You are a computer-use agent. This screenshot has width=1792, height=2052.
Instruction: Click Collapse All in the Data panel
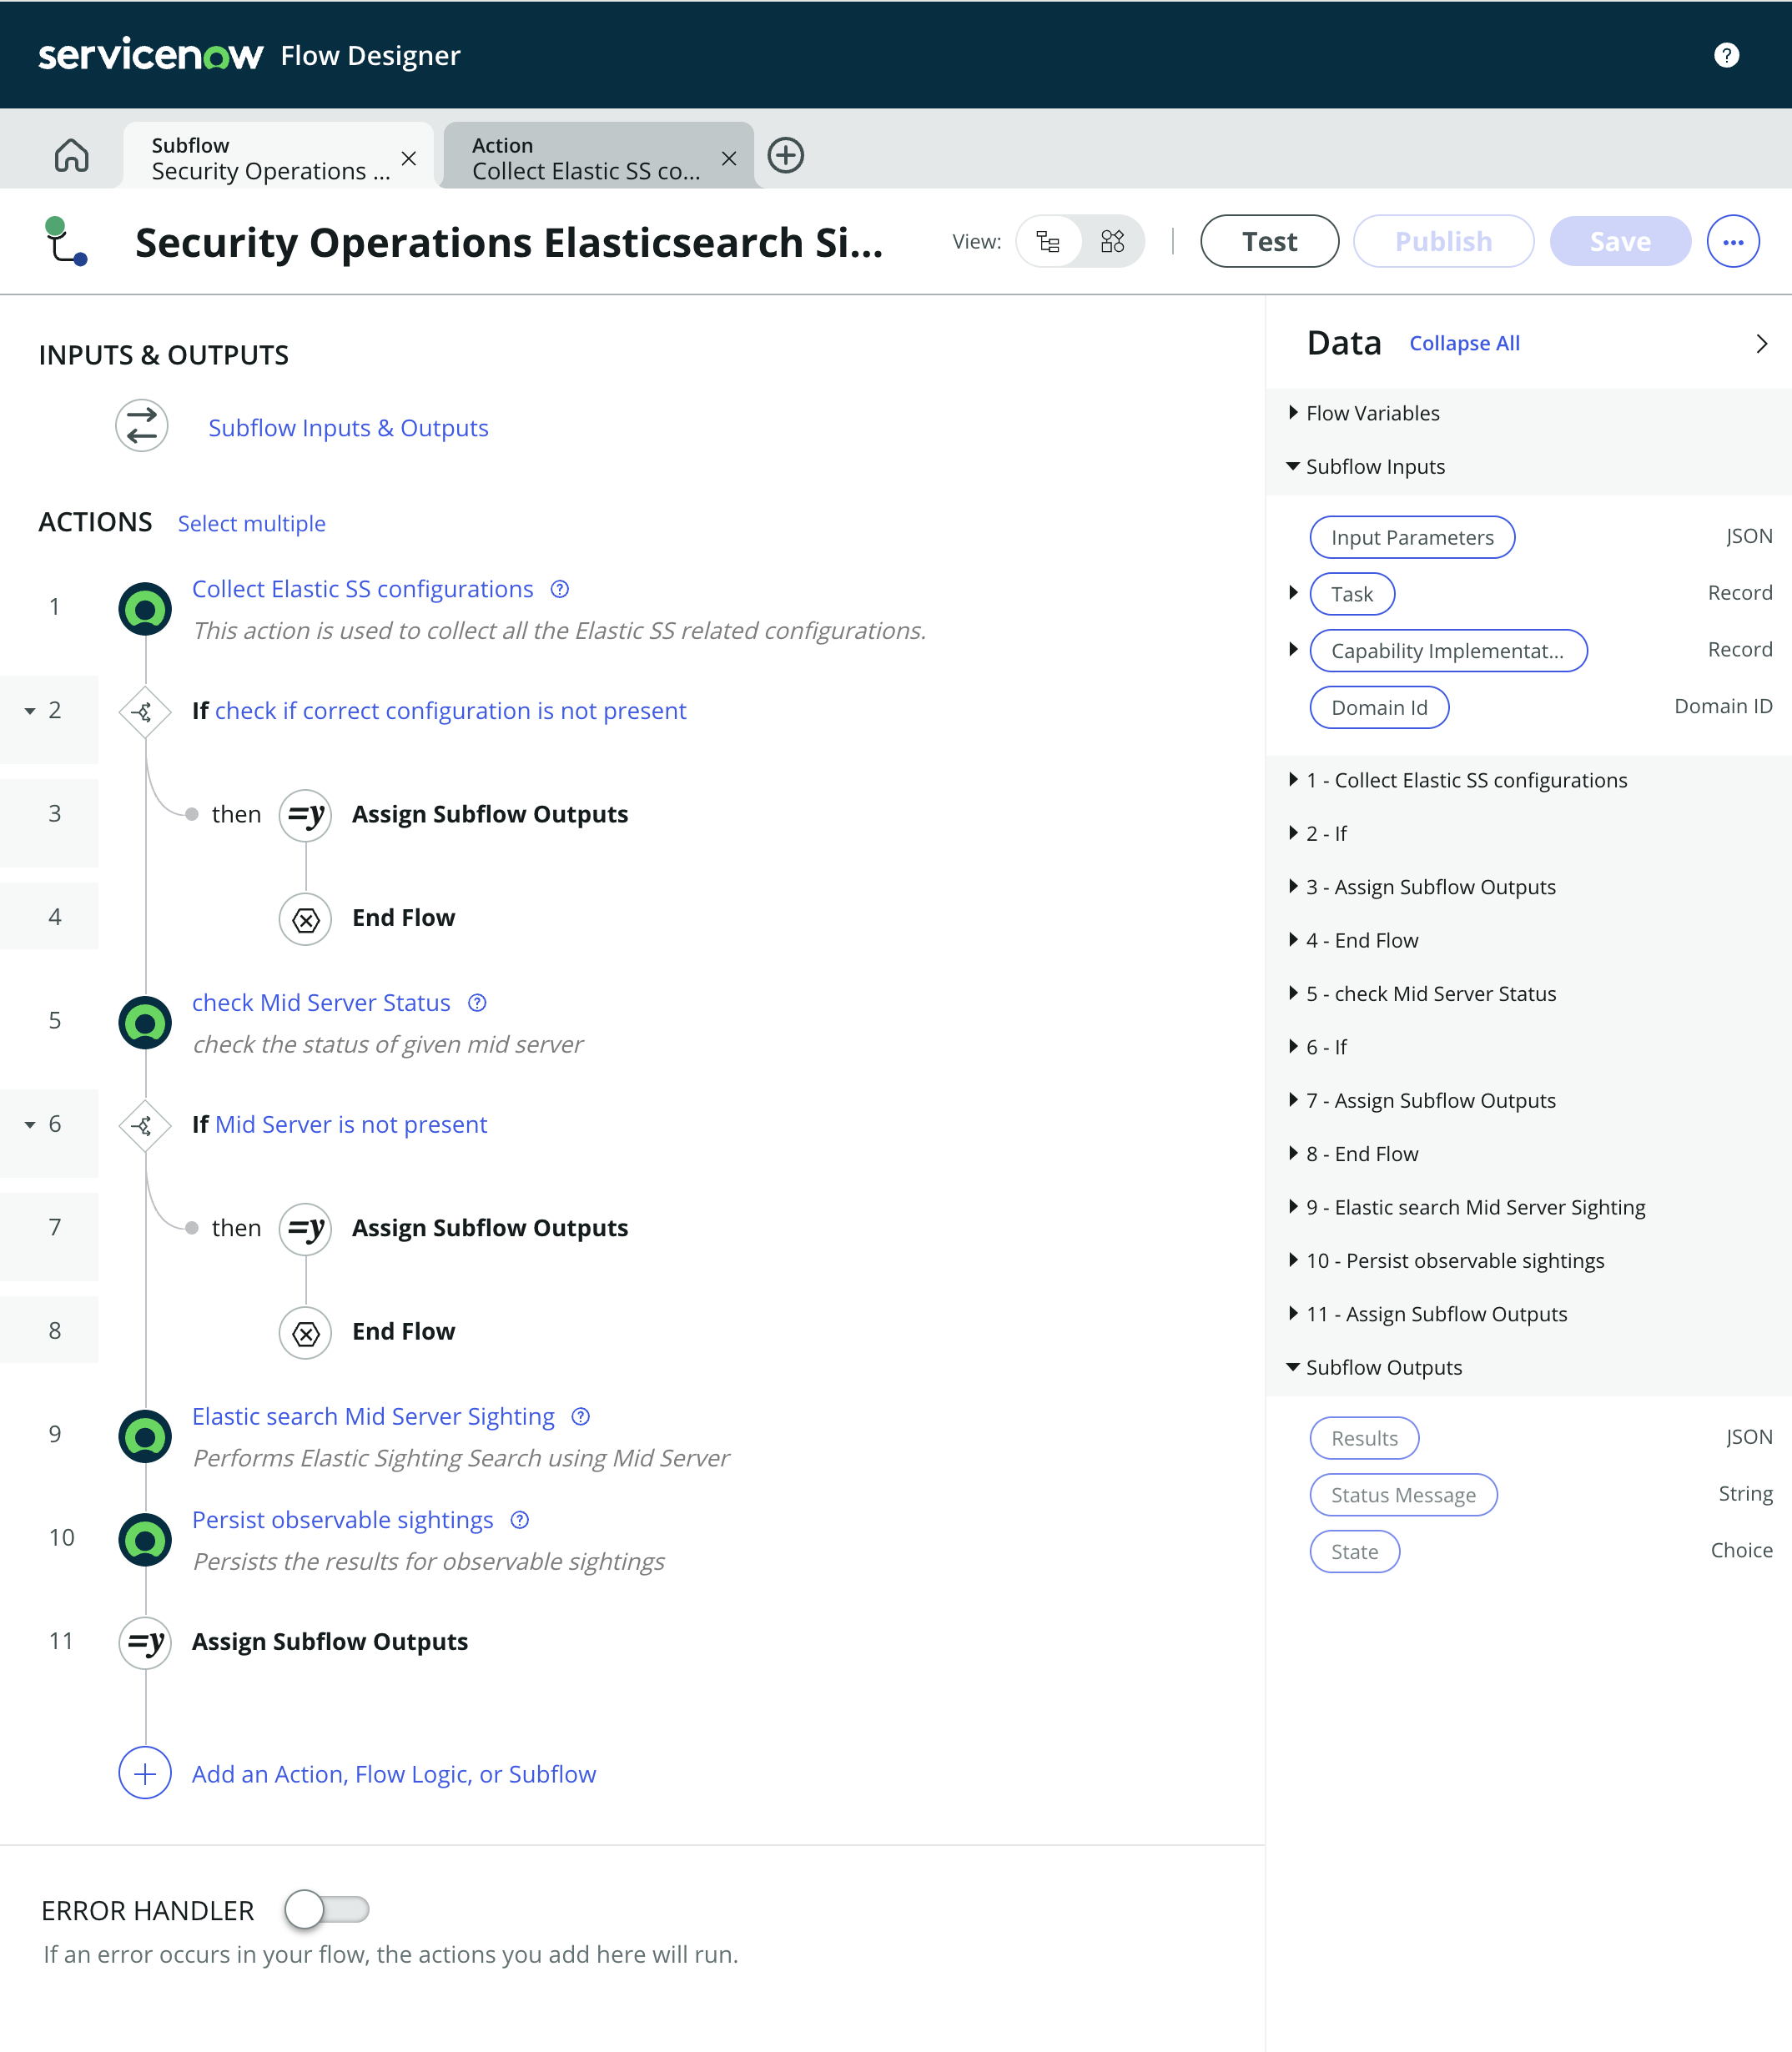(1464, 343)
